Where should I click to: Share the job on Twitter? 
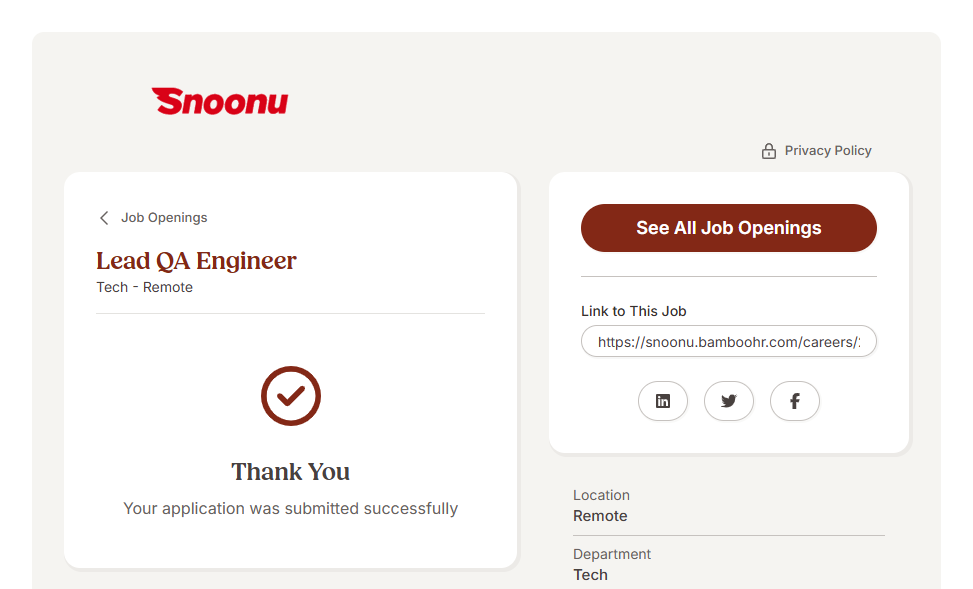coord(729,401)
